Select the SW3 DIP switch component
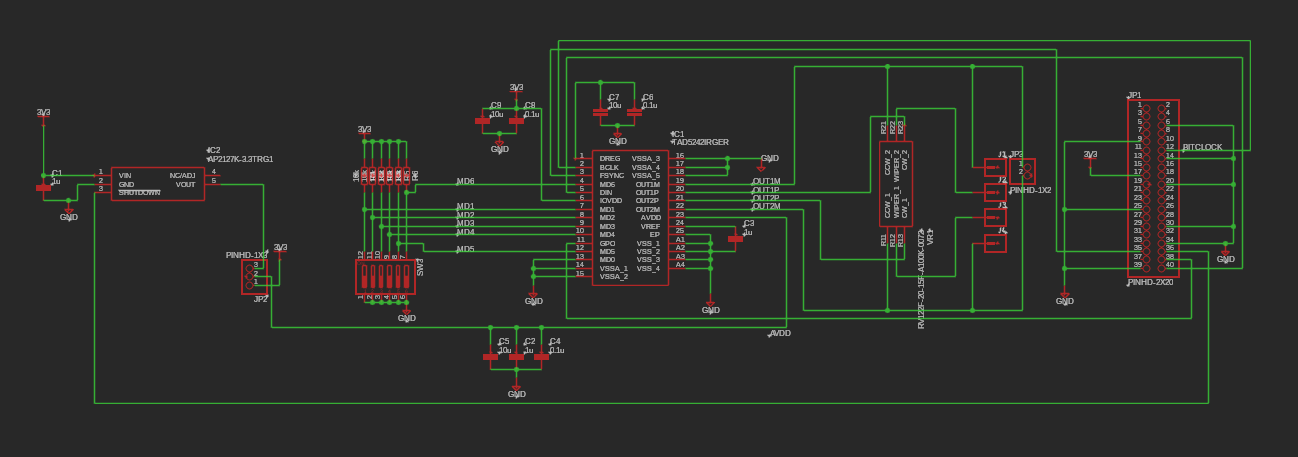The width and height of the screenshot is (1298, 457). 385,277
